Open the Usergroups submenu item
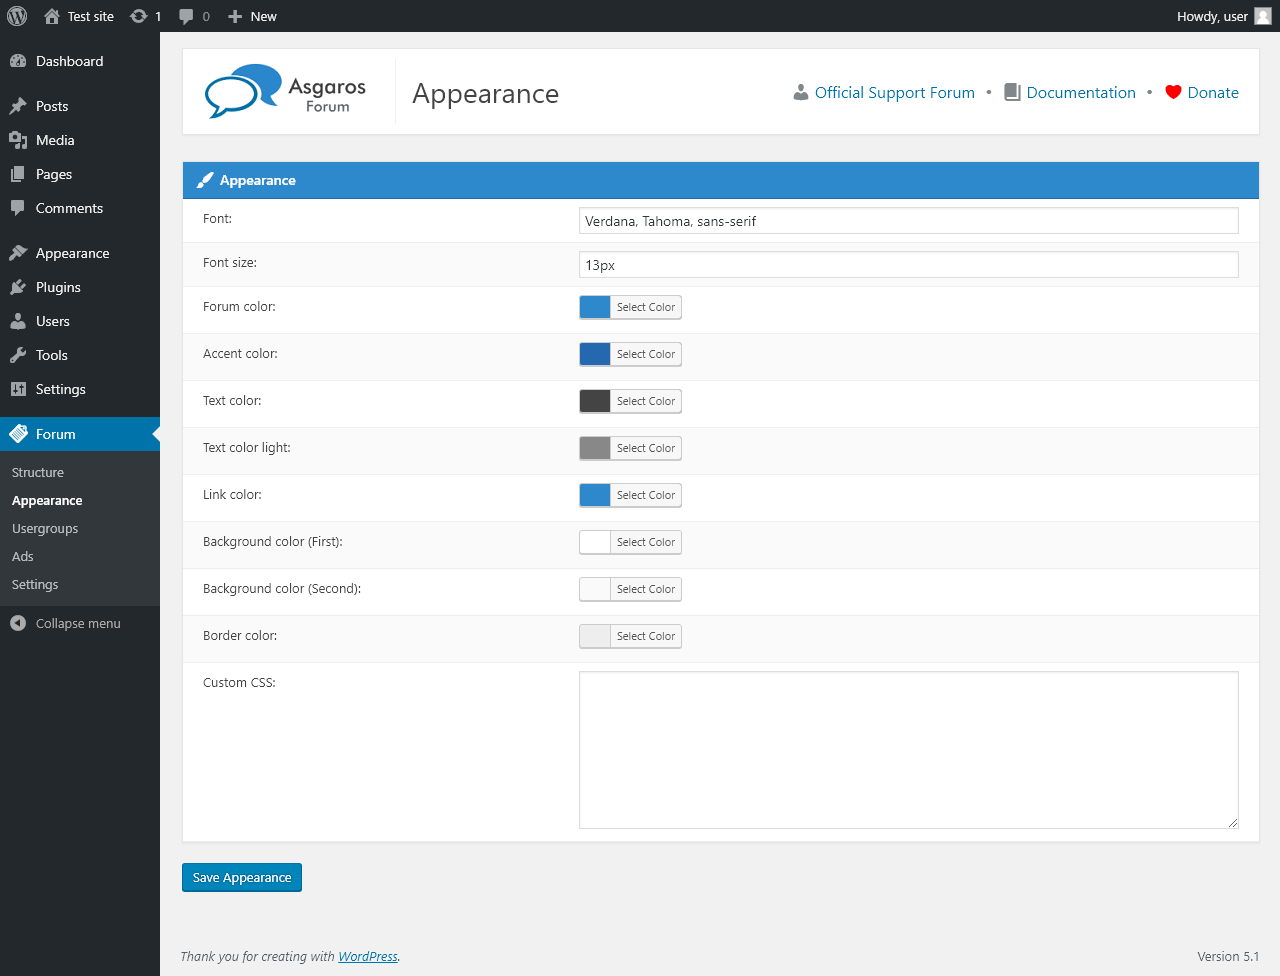The image size is (1280, 976). point(45,529)
